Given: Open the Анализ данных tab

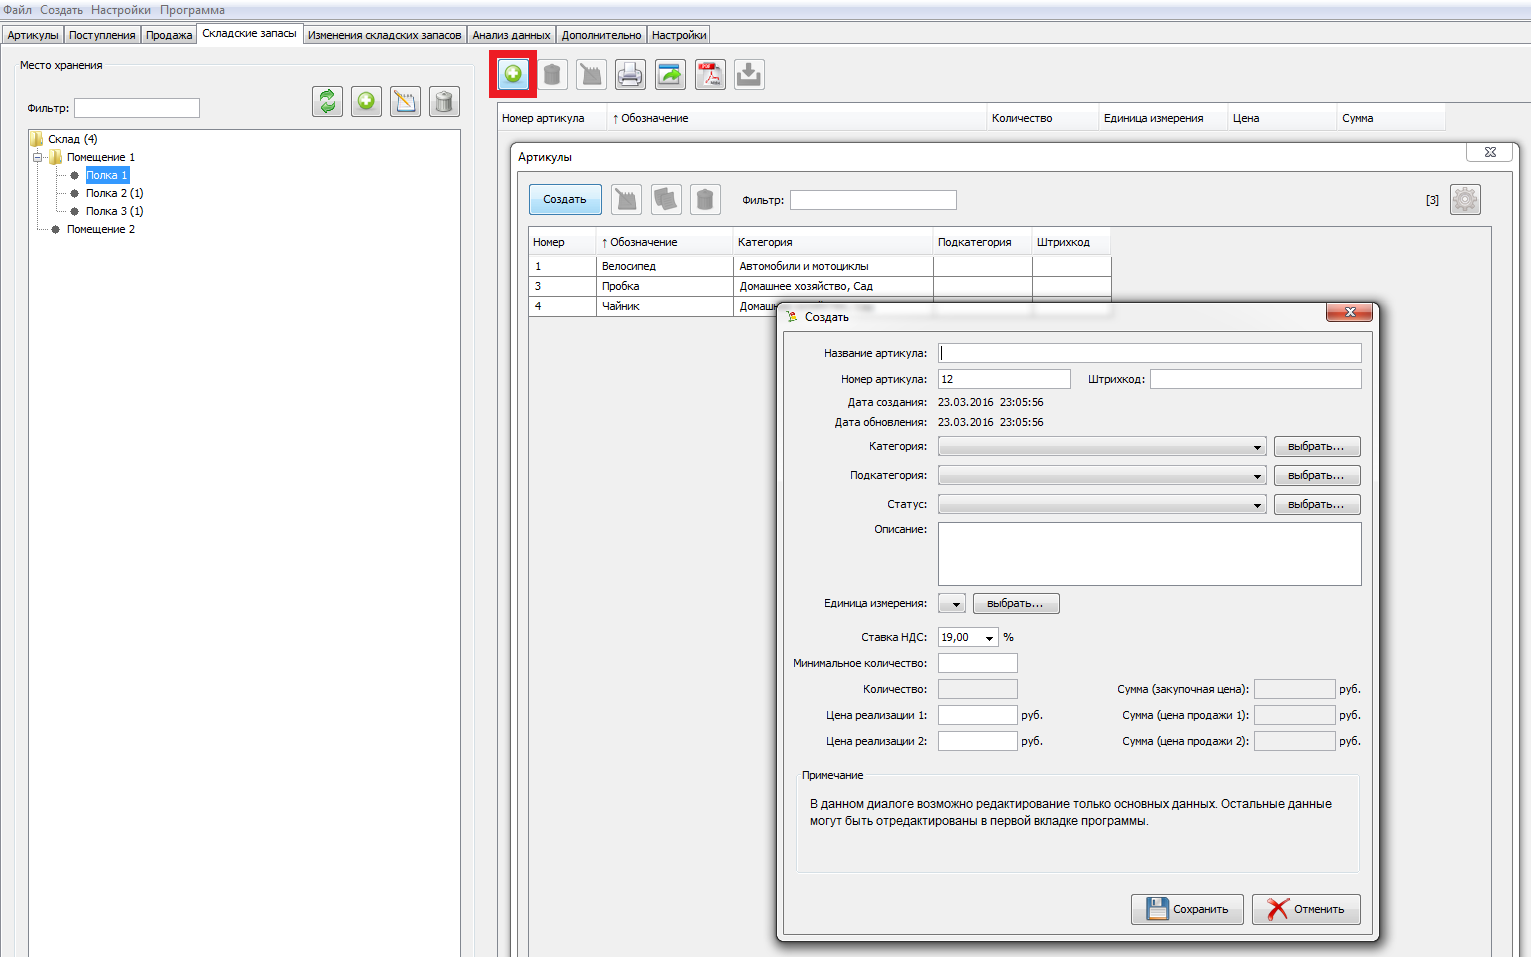Looking at the screenshot, I should pyautogui.click(x=511, y=35).
